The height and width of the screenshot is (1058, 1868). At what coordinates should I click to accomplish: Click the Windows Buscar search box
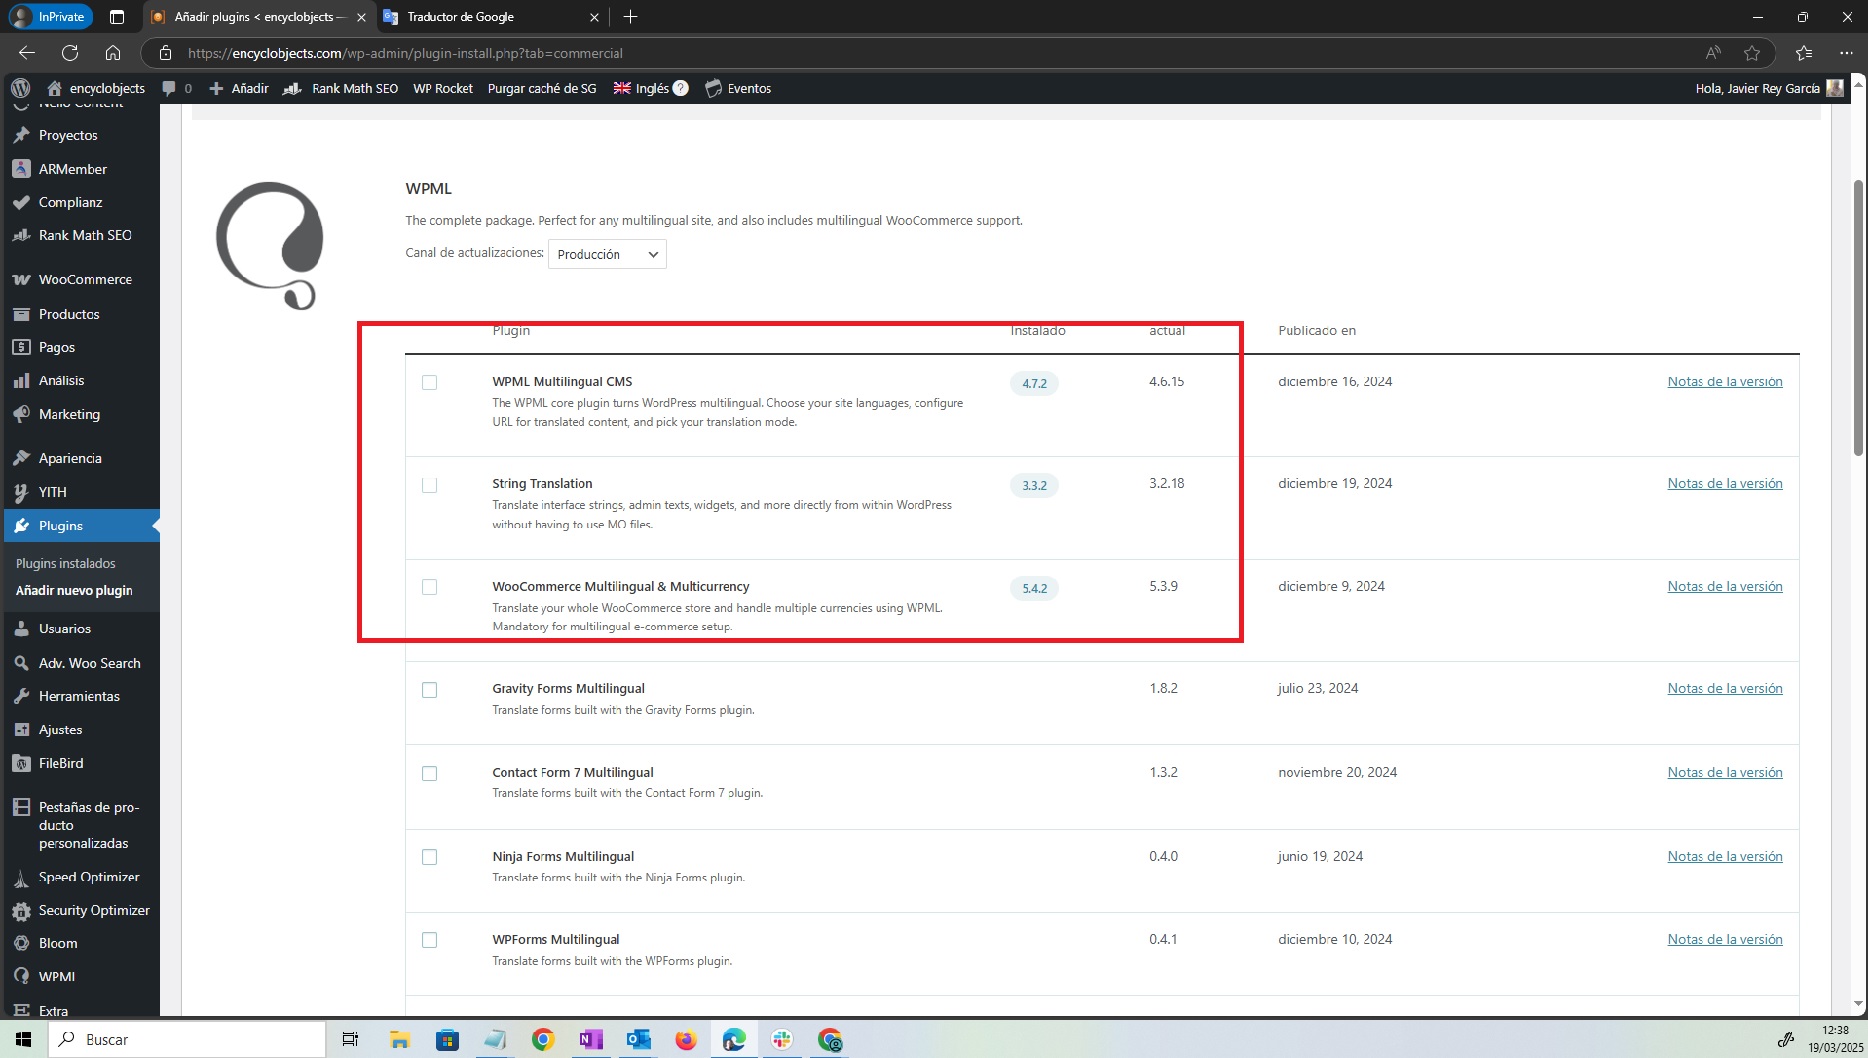[x=187, y=1039]
